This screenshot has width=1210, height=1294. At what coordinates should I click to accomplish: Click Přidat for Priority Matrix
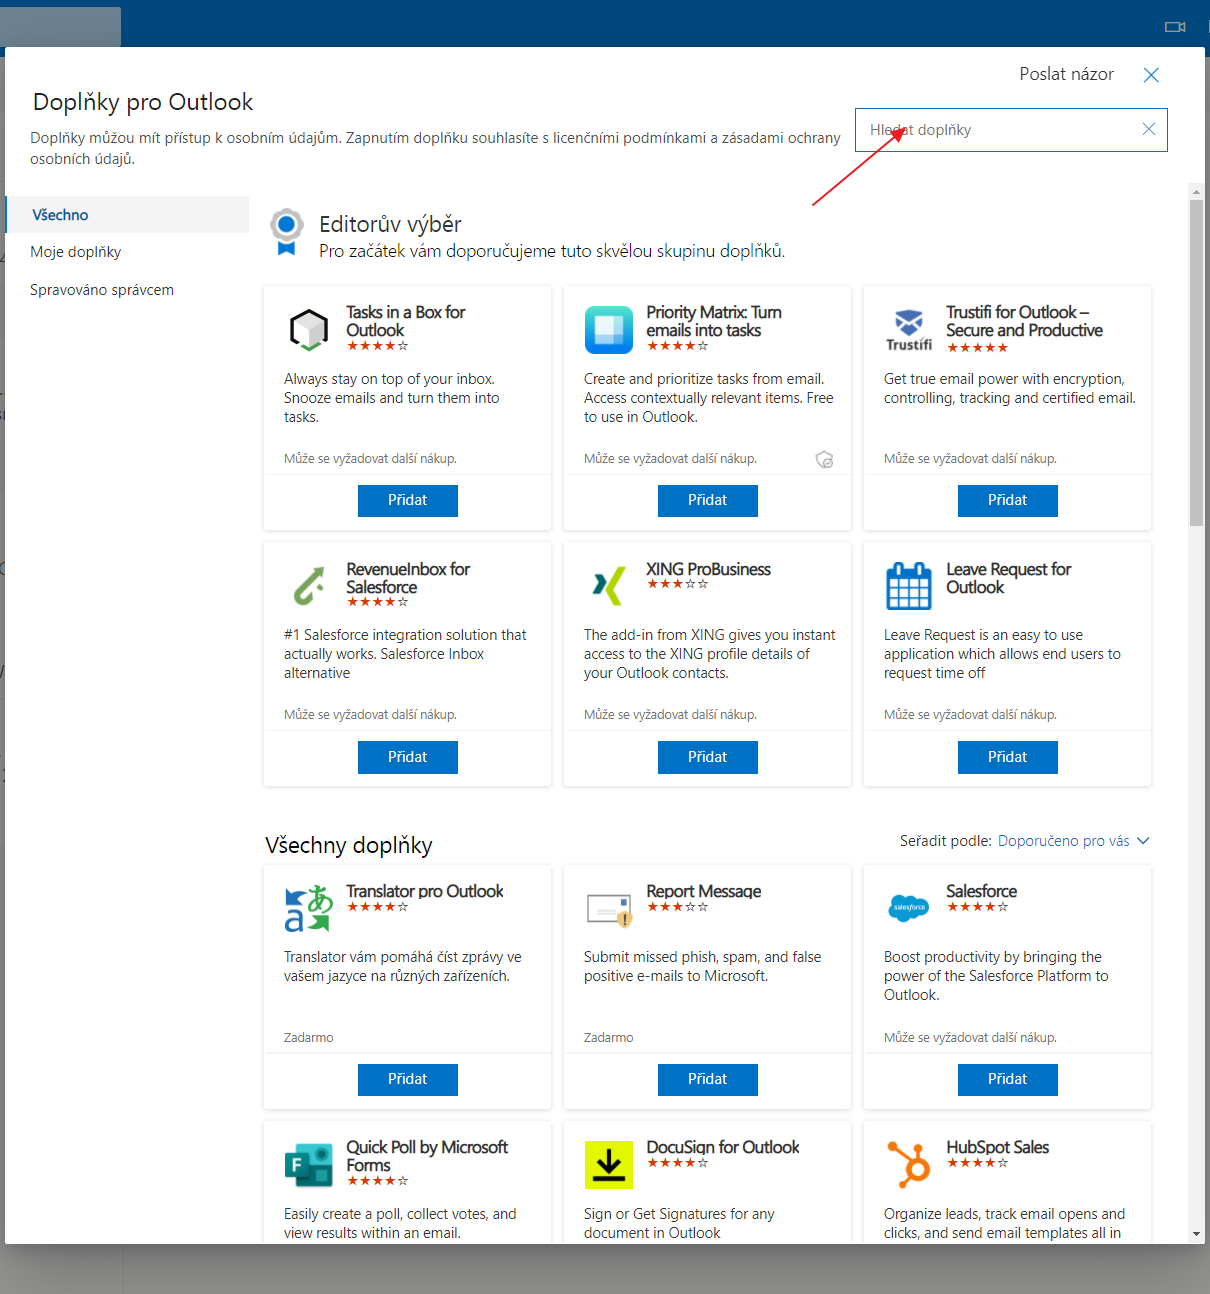(708, 501)
